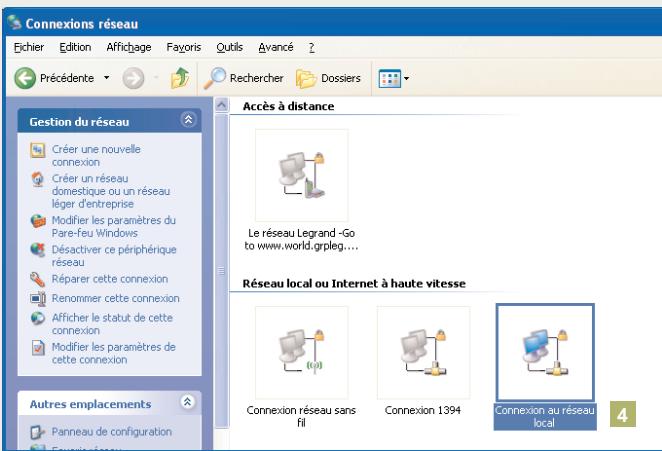Click the disable network device icon
Screen dimensions: 662x451
click(x=38, y=250)
